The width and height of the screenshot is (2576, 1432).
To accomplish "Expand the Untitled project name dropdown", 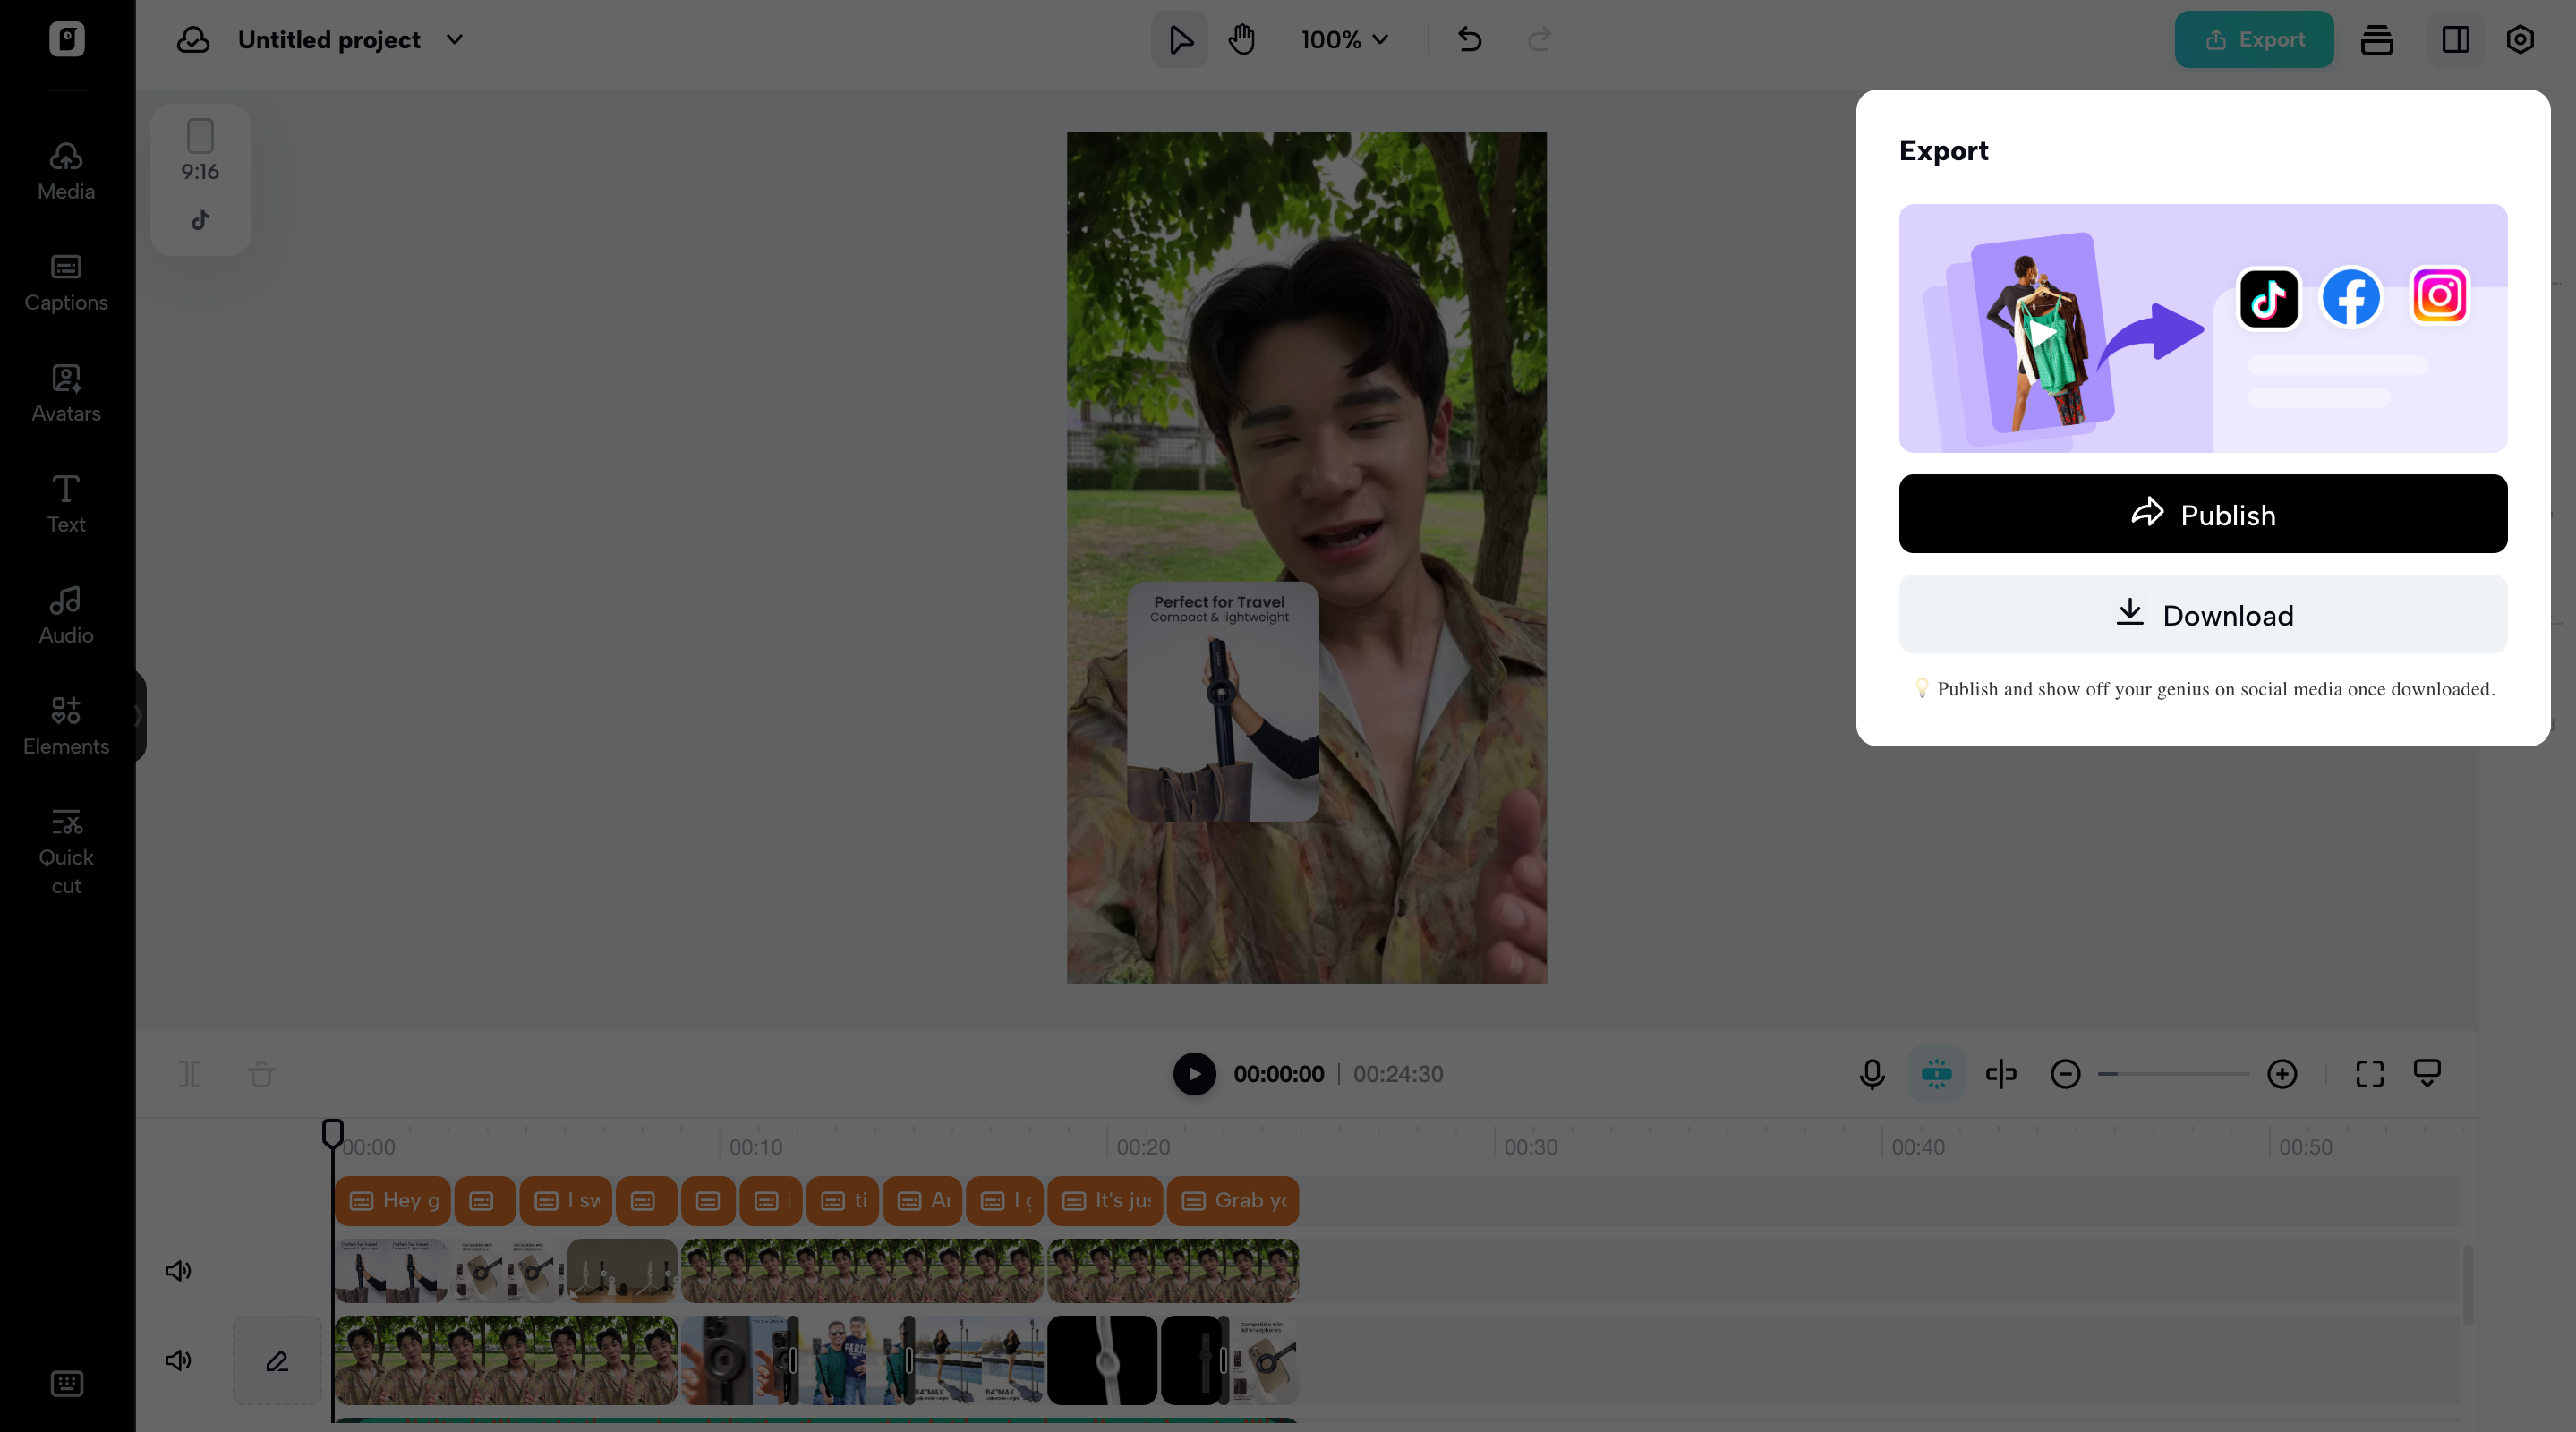I will [x=454, y=40].
